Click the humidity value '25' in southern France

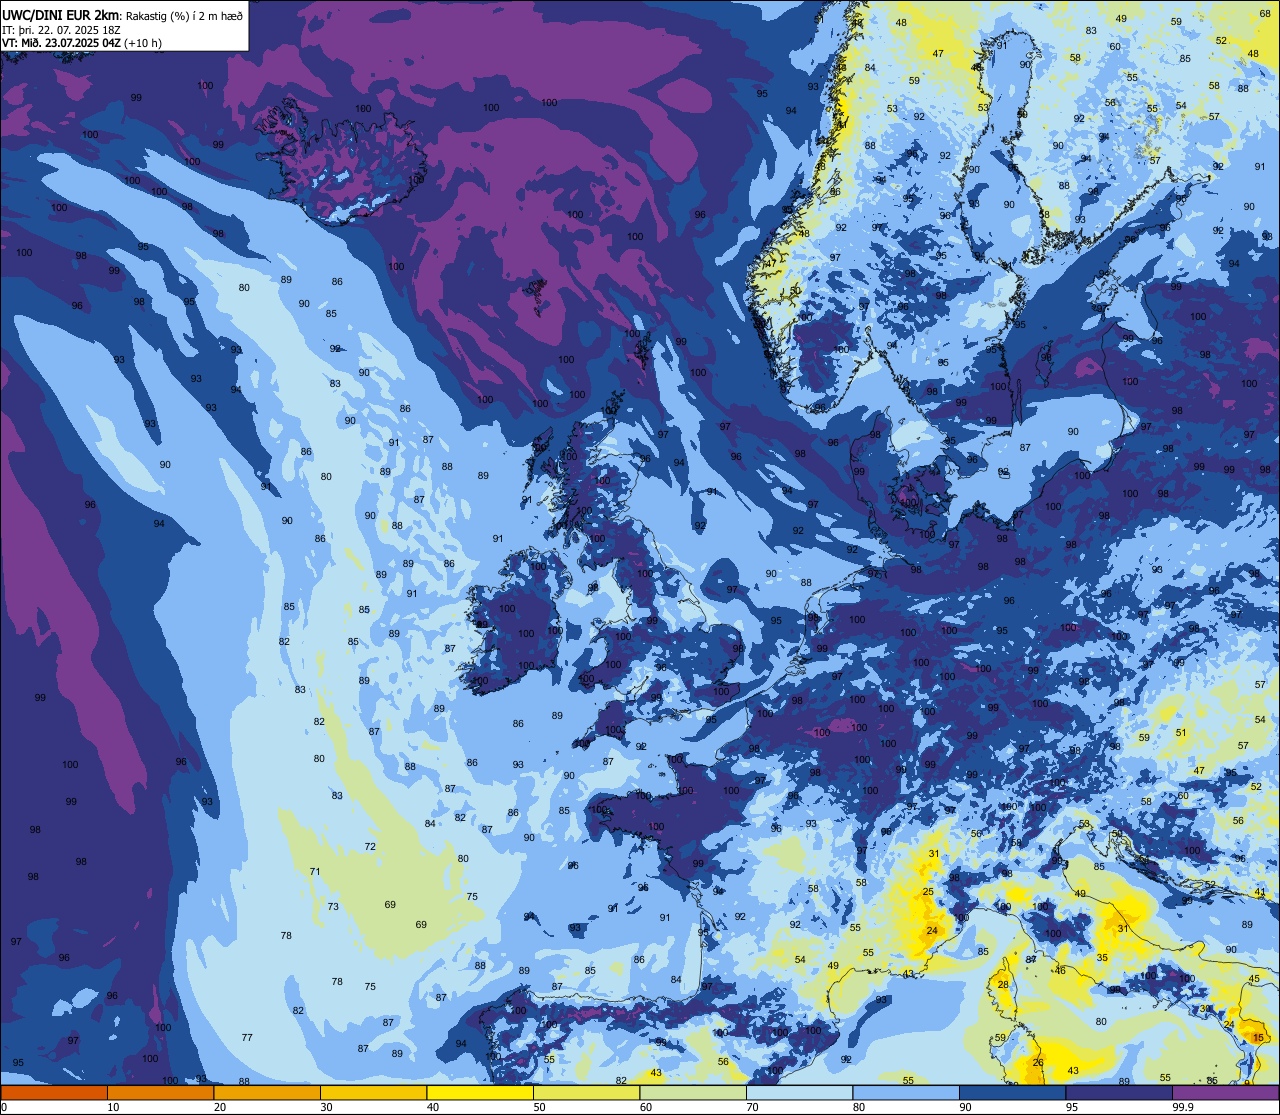point(928,891)
